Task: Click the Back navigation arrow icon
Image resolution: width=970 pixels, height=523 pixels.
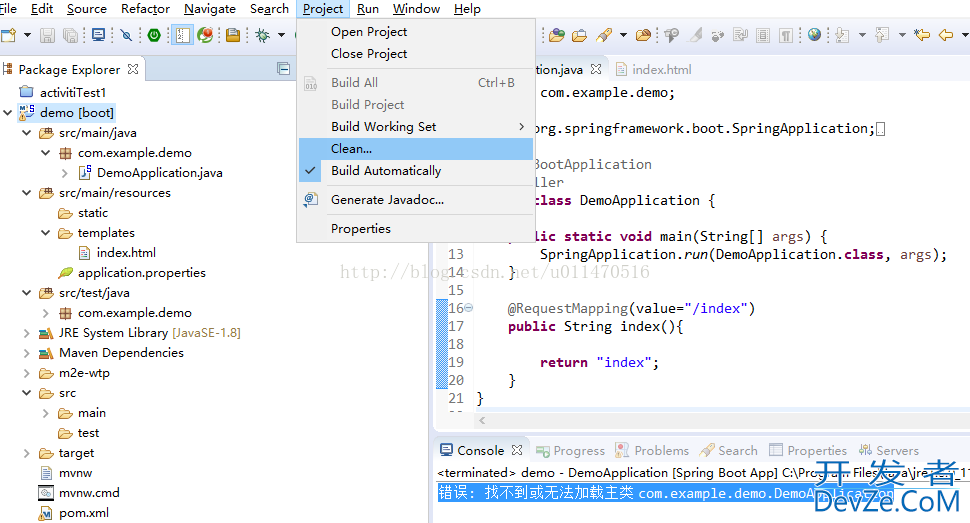Action: [x=946, y=35]
